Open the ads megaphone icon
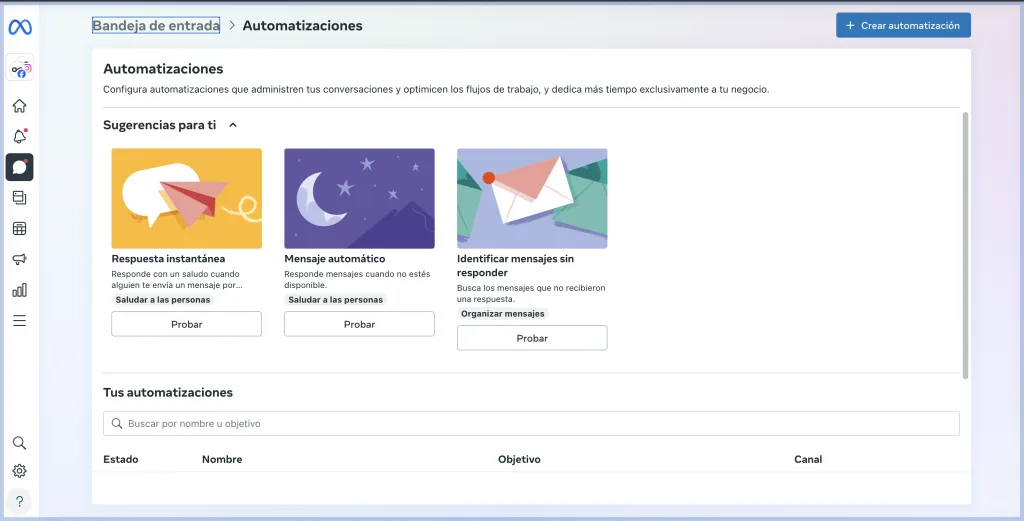This screenshot has width=1024, height=521. tap(20, 259)
